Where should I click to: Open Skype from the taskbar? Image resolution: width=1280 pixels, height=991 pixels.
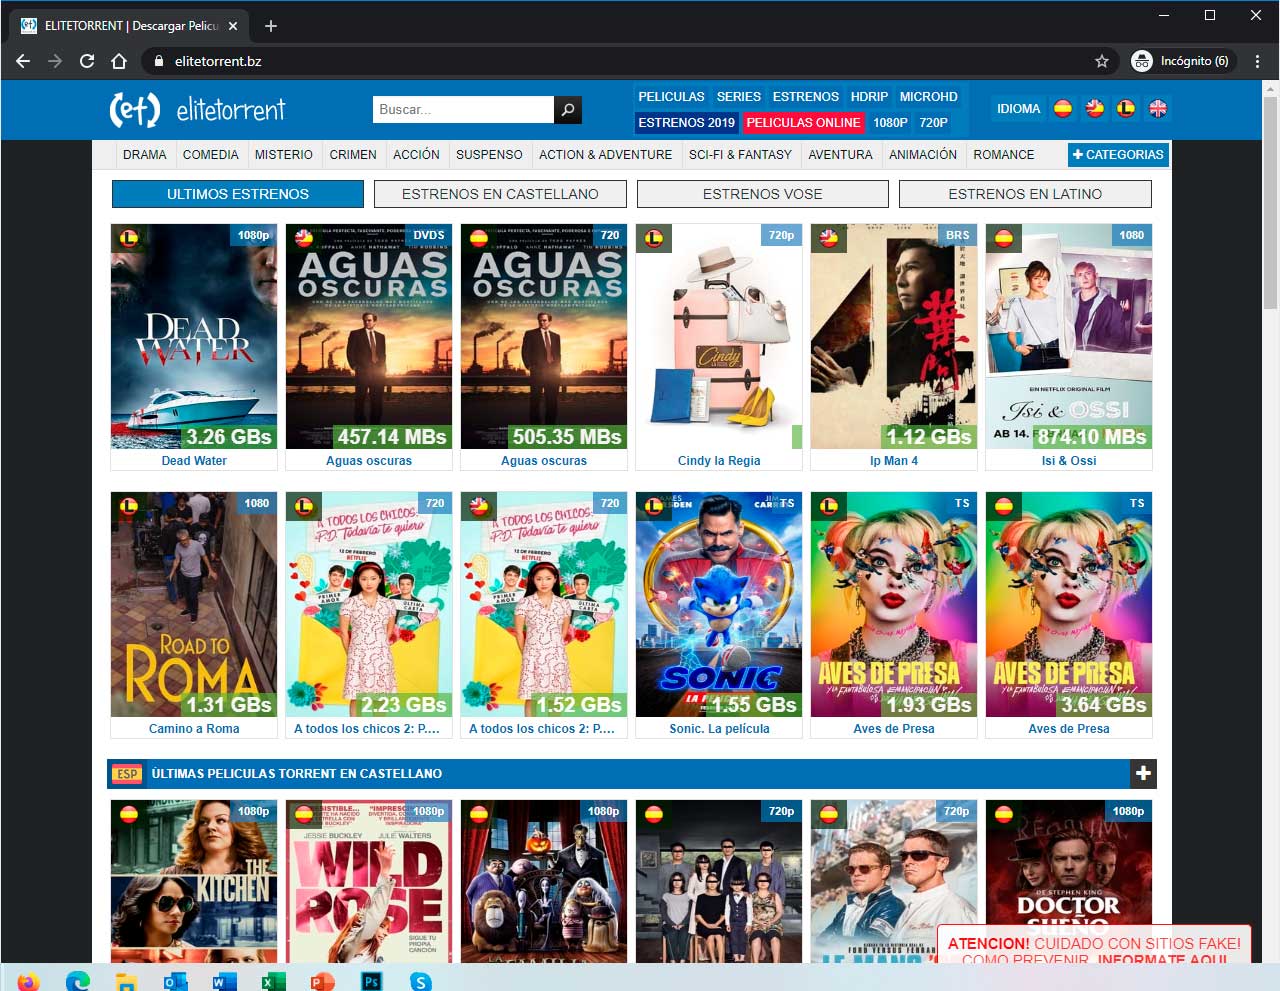[x=420, y=981]
